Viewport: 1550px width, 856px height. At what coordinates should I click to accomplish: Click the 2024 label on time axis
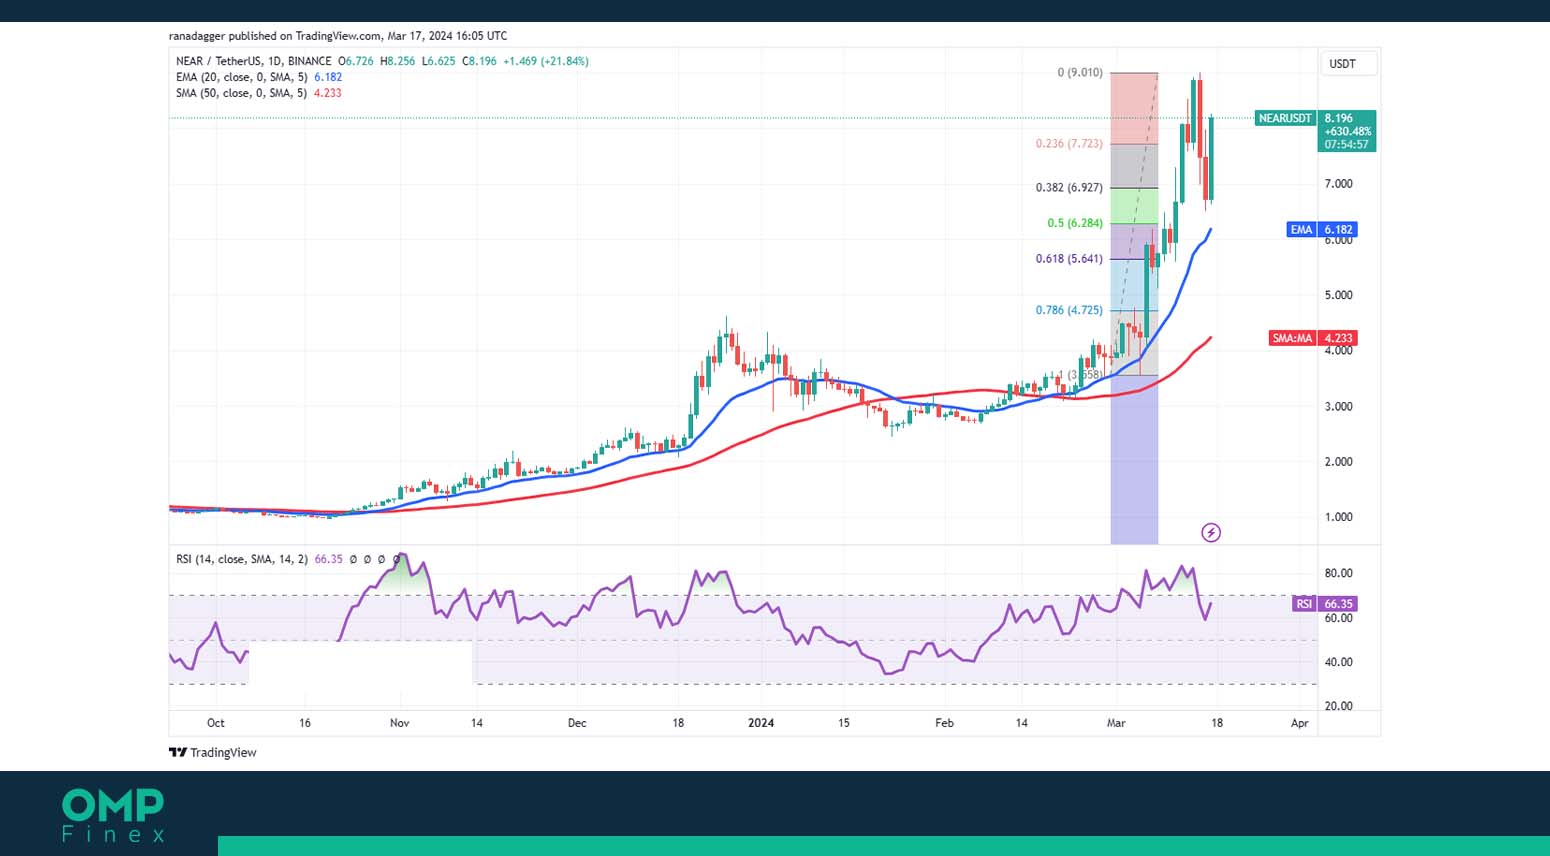pyautogui.click(x=761, y=723)
